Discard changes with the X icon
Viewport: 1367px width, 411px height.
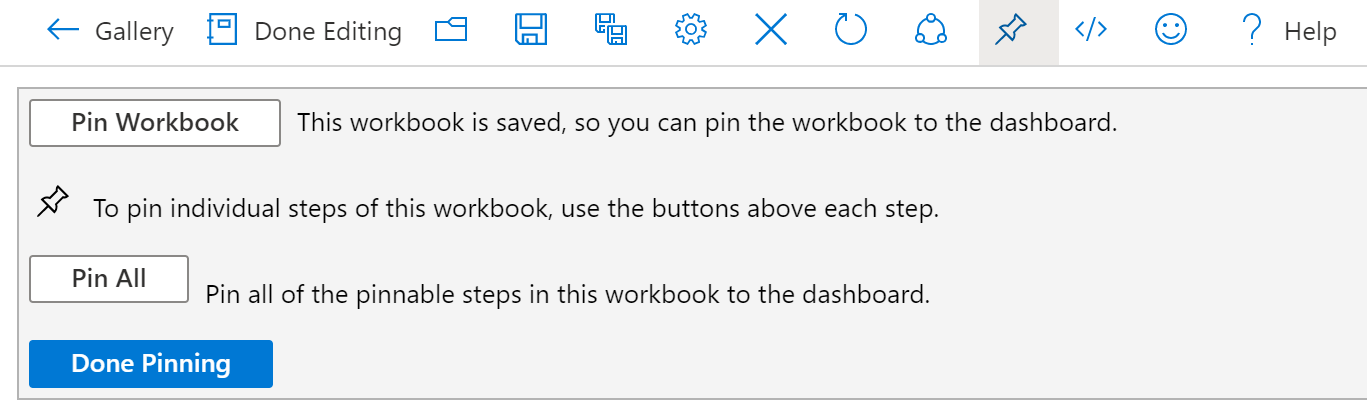pos(771,31)
